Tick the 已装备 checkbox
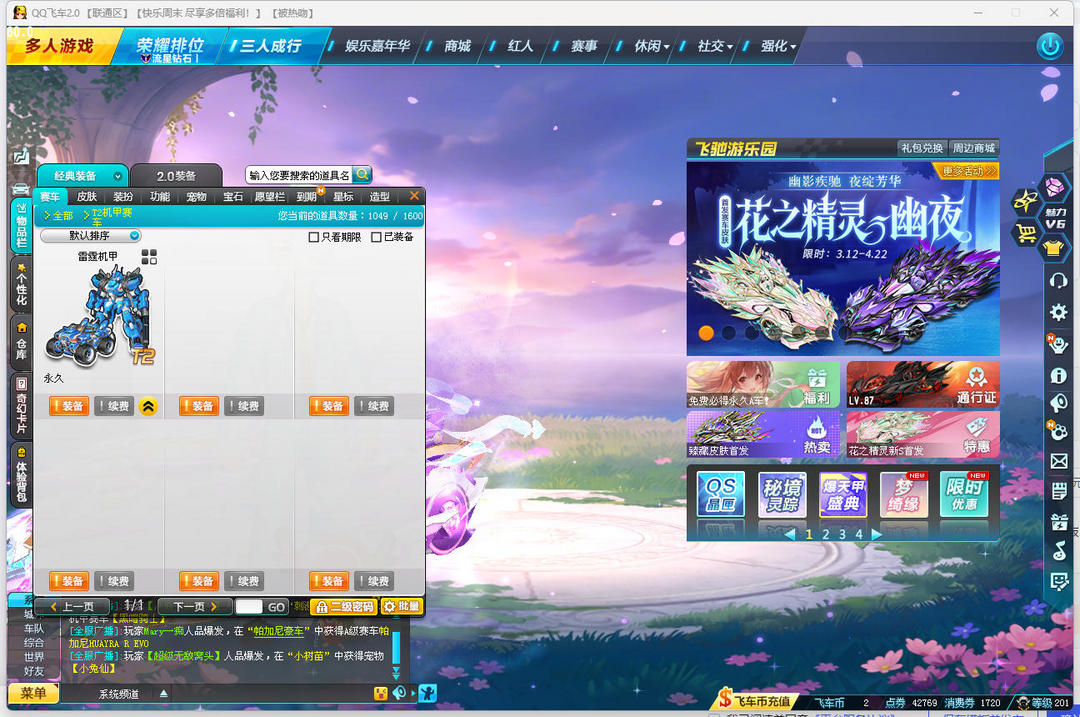 (x=376, y=237)
